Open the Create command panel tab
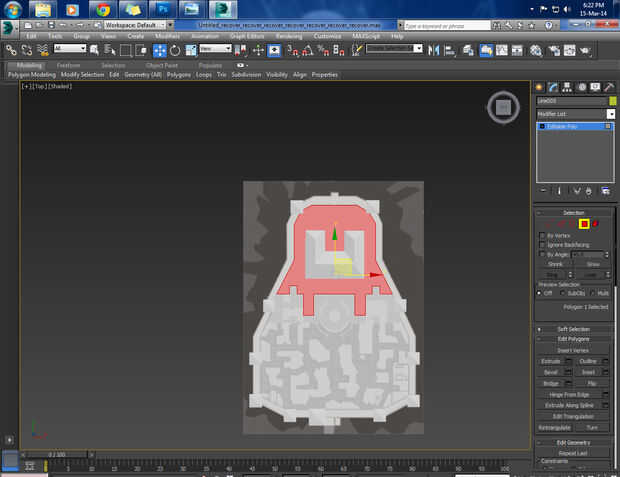The height and width of the screenshot is (477, 620). [539, 87]
